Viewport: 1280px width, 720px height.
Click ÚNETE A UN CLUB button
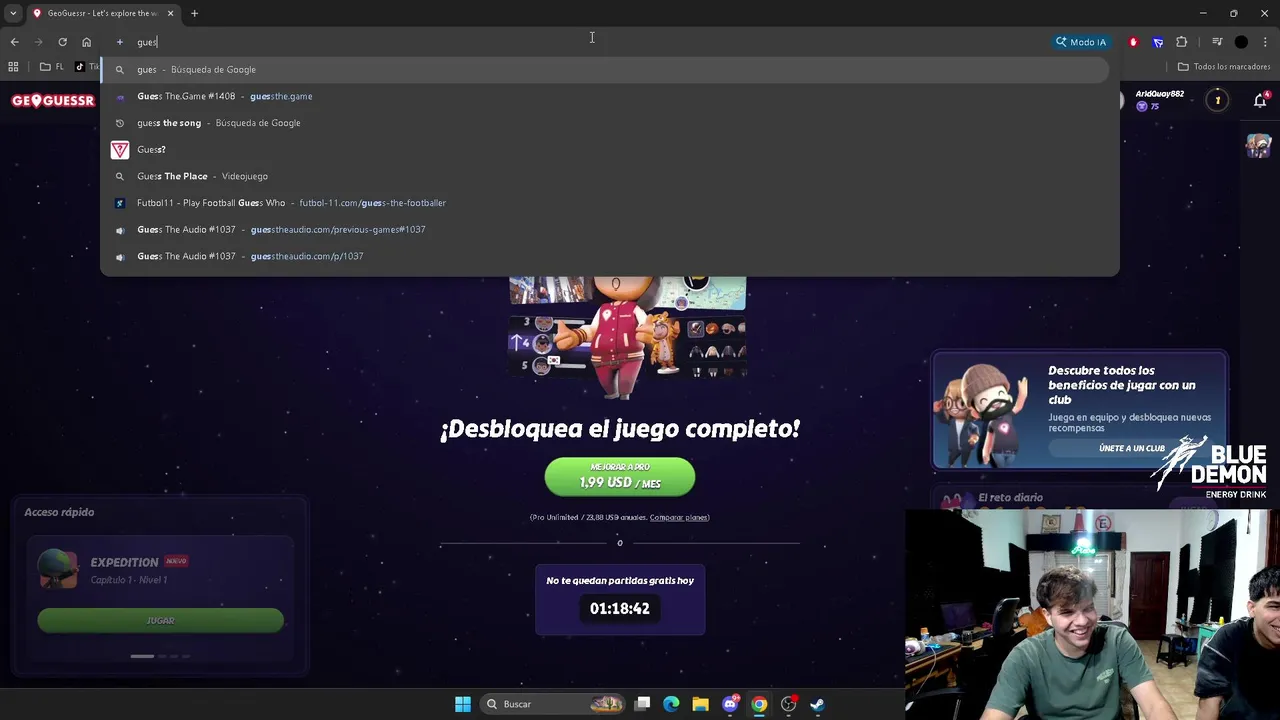point(1132,448)
